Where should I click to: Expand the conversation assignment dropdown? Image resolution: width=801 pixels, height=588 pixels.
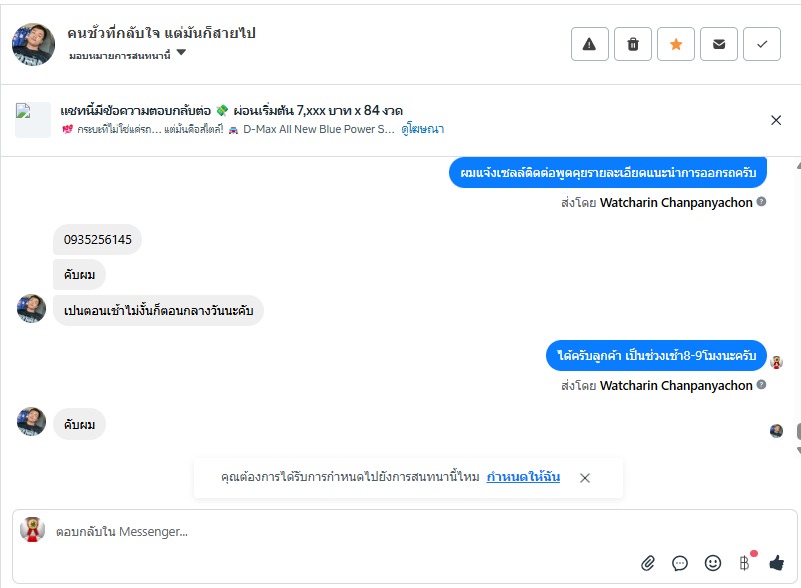click(x=181, y=53)
